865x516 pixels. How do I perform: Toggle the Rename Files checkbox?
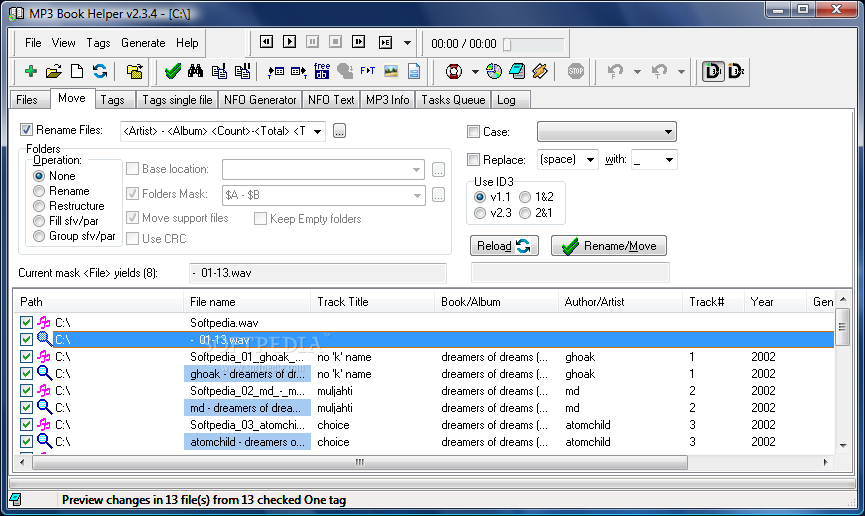26,130
